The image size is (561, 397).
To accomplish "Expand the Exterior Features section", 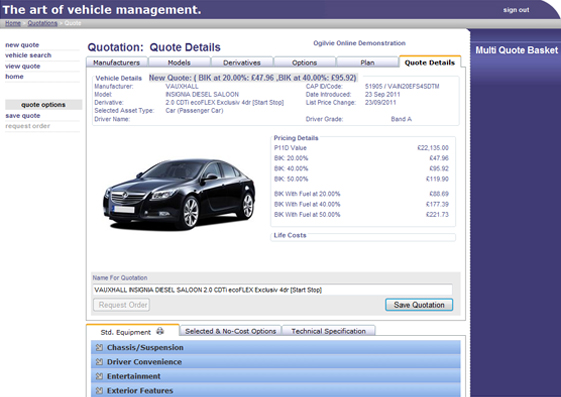I will (x=275, y=391).
